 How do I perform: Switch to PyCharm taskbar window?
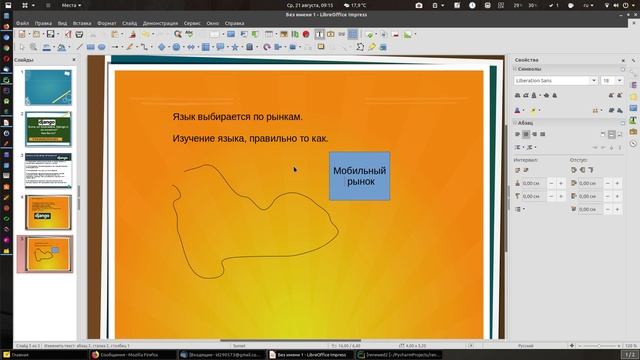(399, 355)
